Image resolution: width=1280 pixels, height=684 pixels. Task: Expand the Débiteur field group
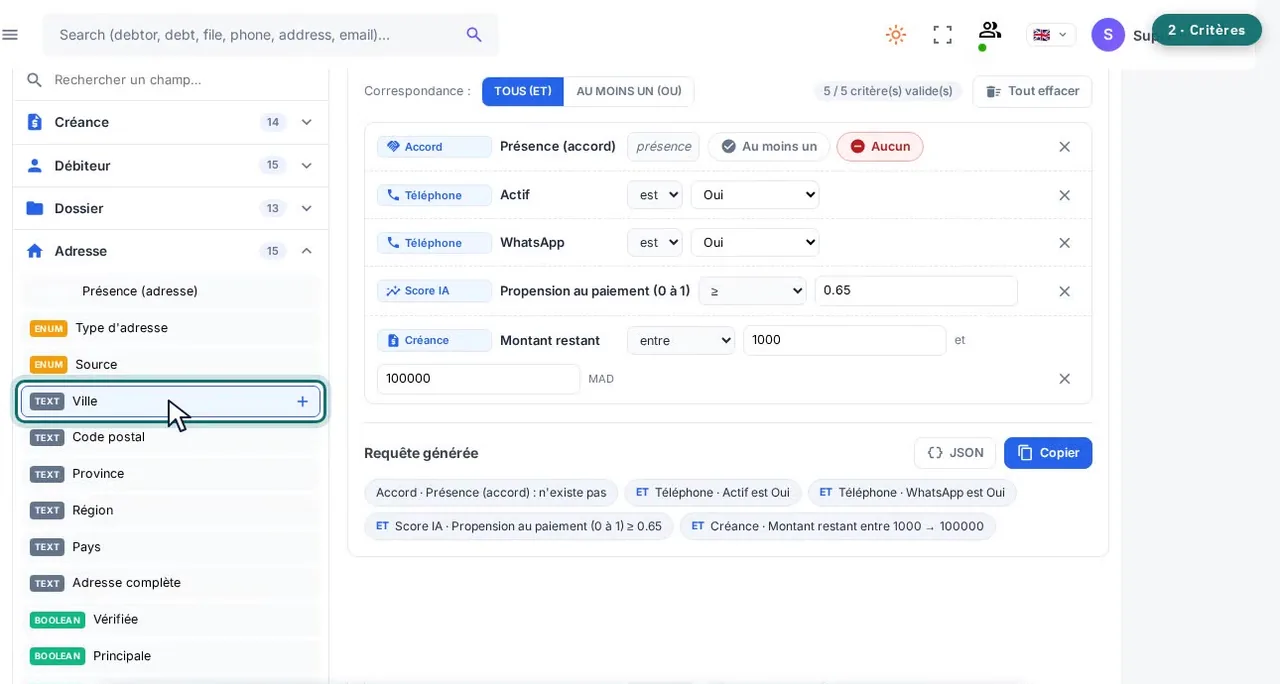[306, 165]
